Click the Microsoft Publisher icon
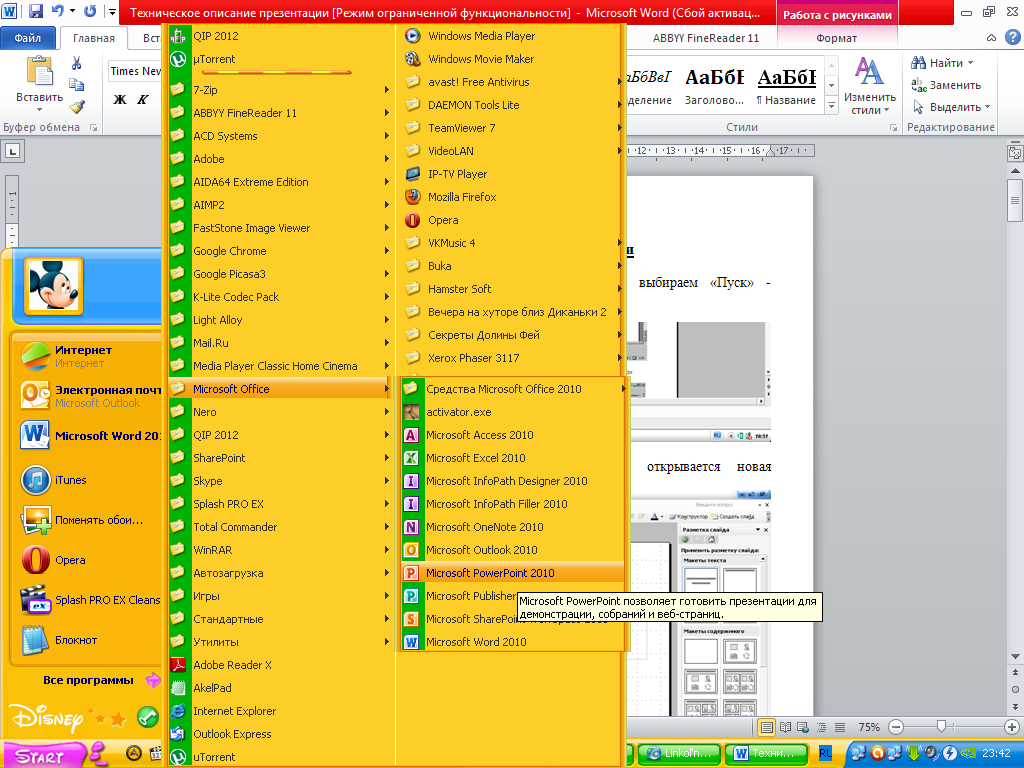The width and height of the screenshot is (1024, 768). pyautogui.click(x=411, y=596)
